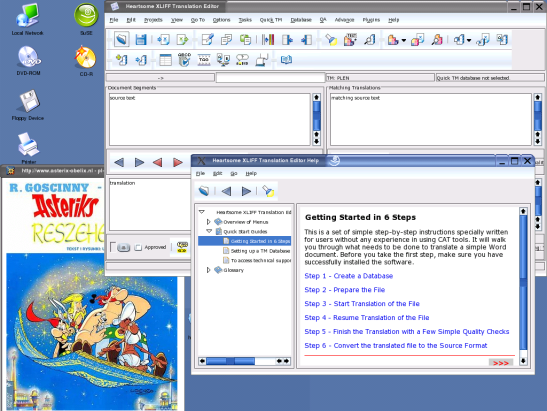547x411 pixels.
Task: Open the DVD-ROM desktop icon
Action: click(29, 61)
